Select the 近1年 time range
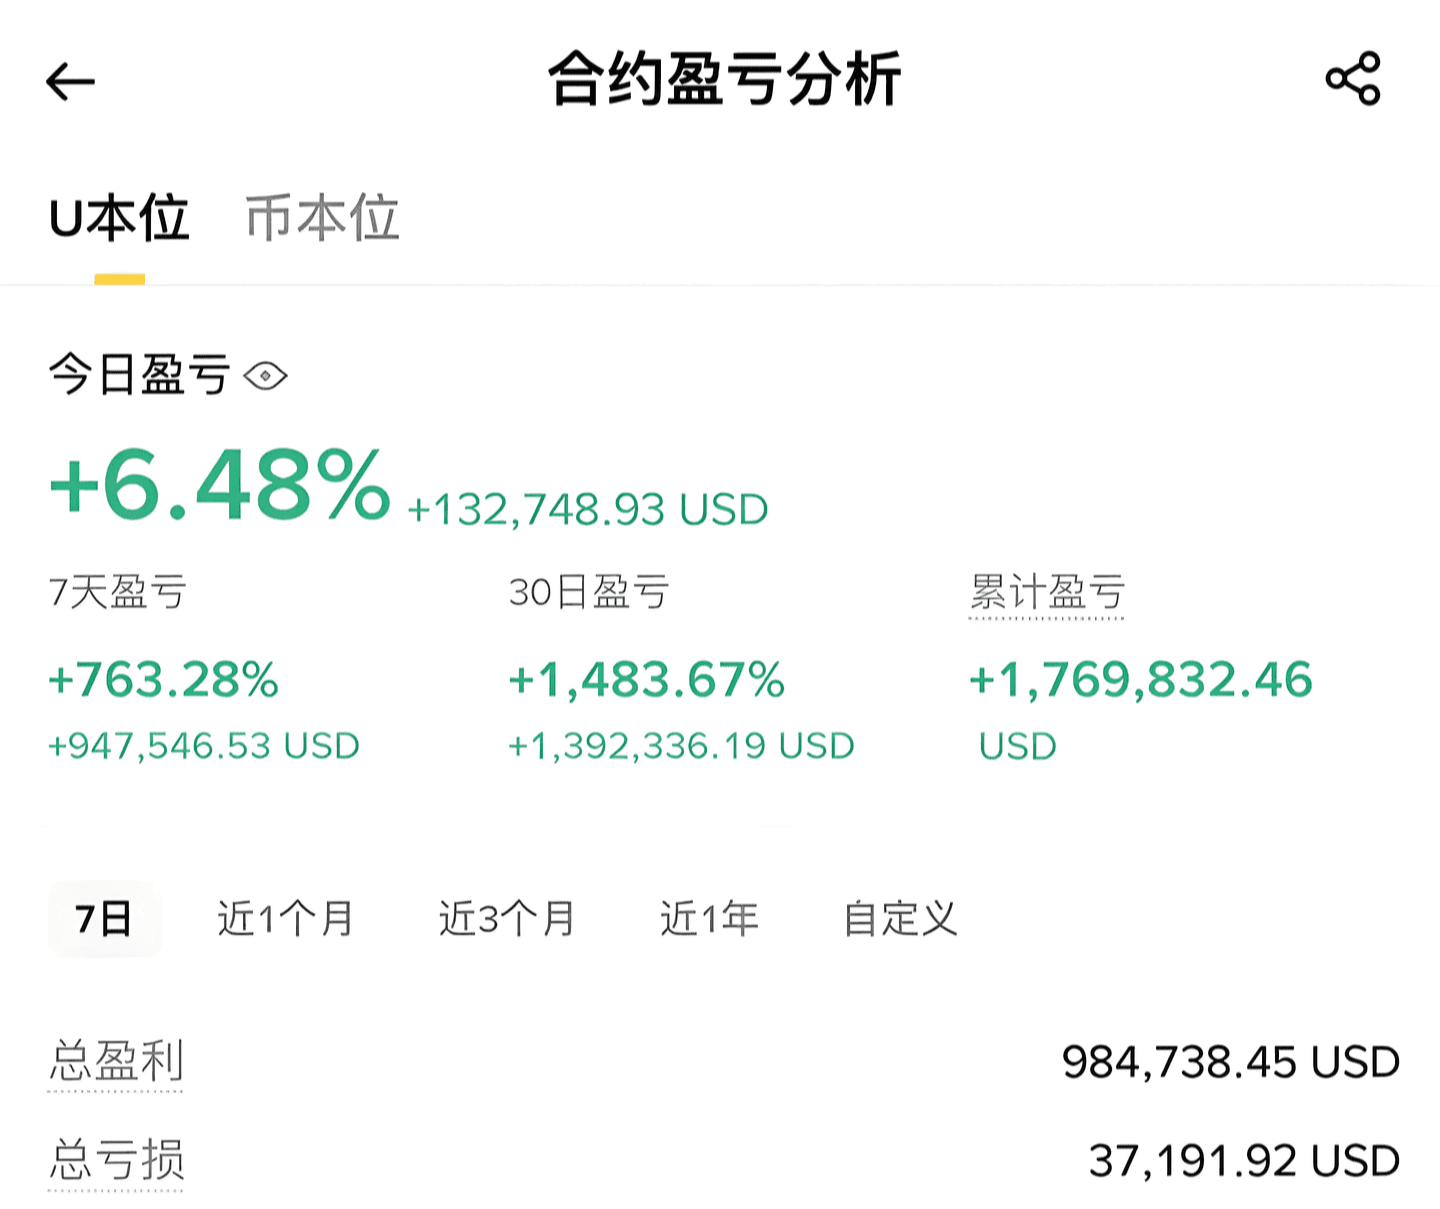This screenshot has width=1440, height=1209. coord(709,918)
